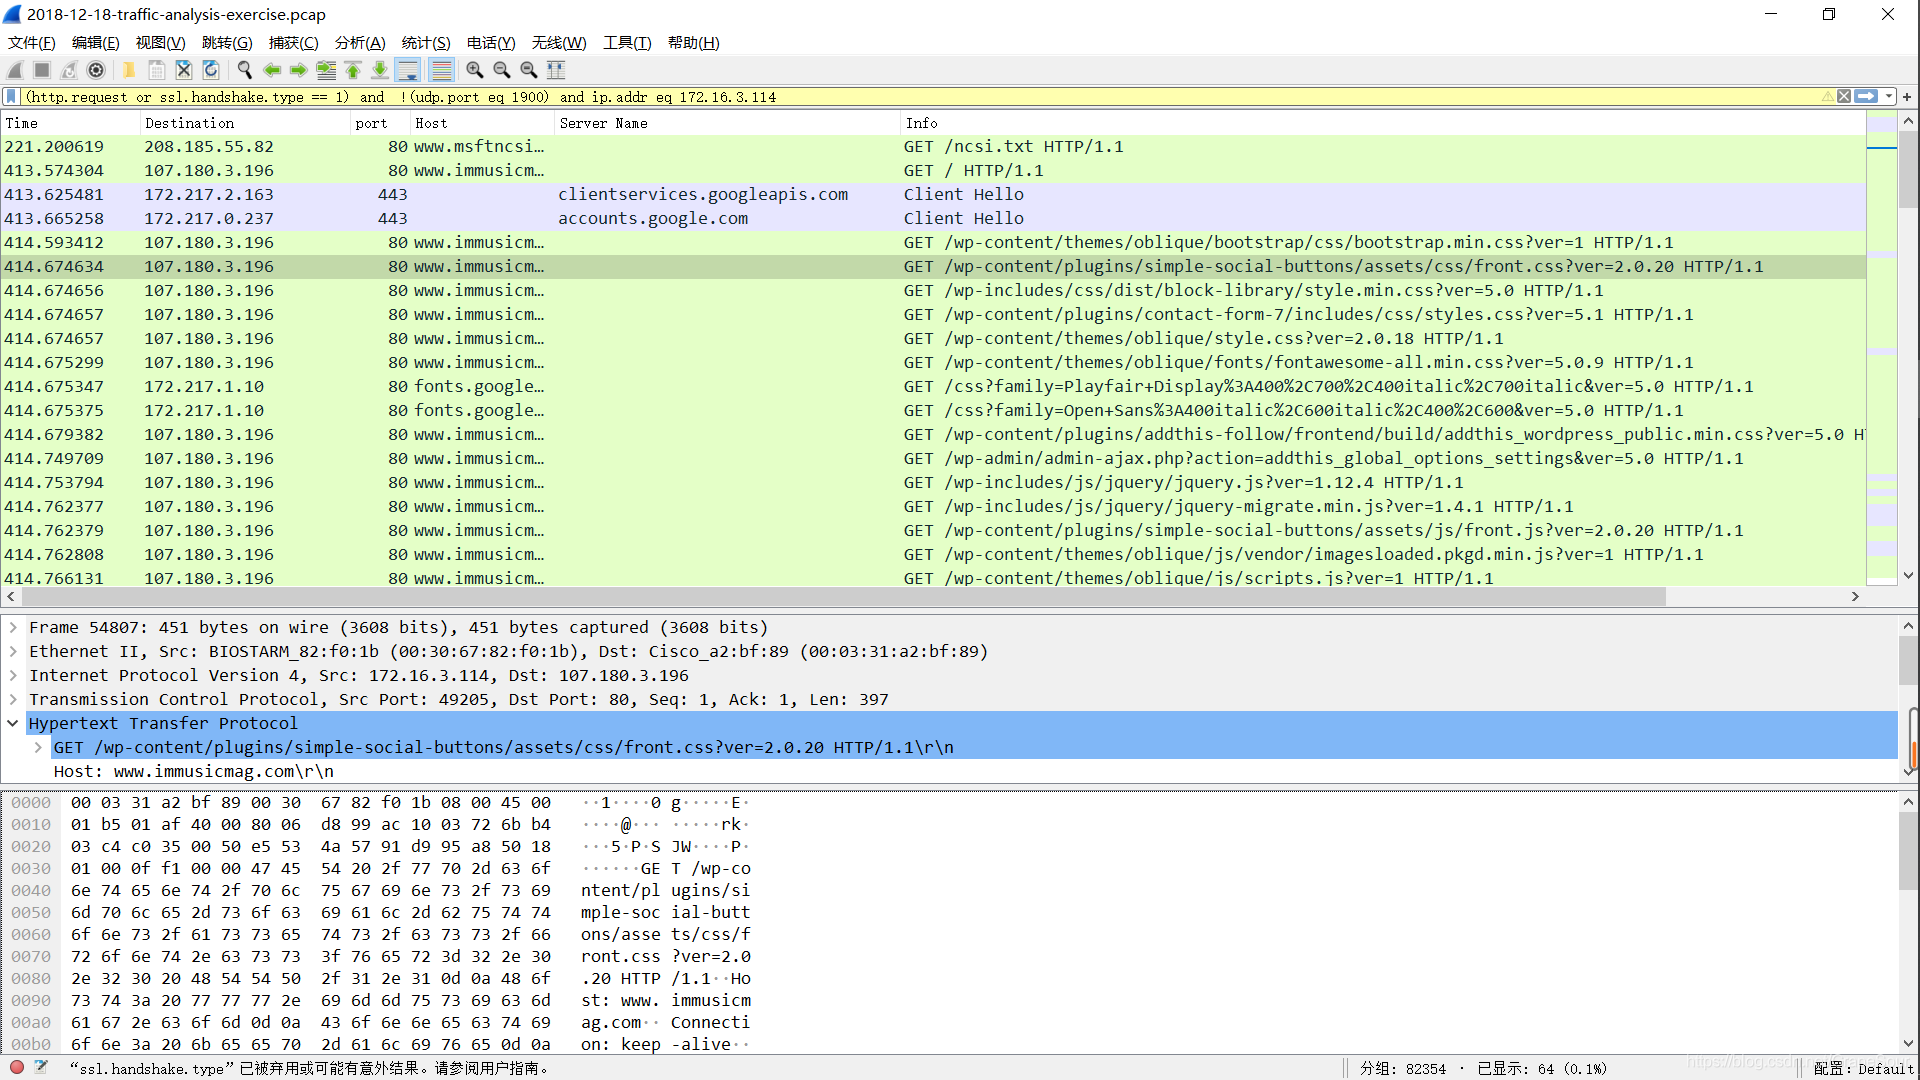Click inside the display filter field
The image size is (1920, 1080).
[920, 97]
